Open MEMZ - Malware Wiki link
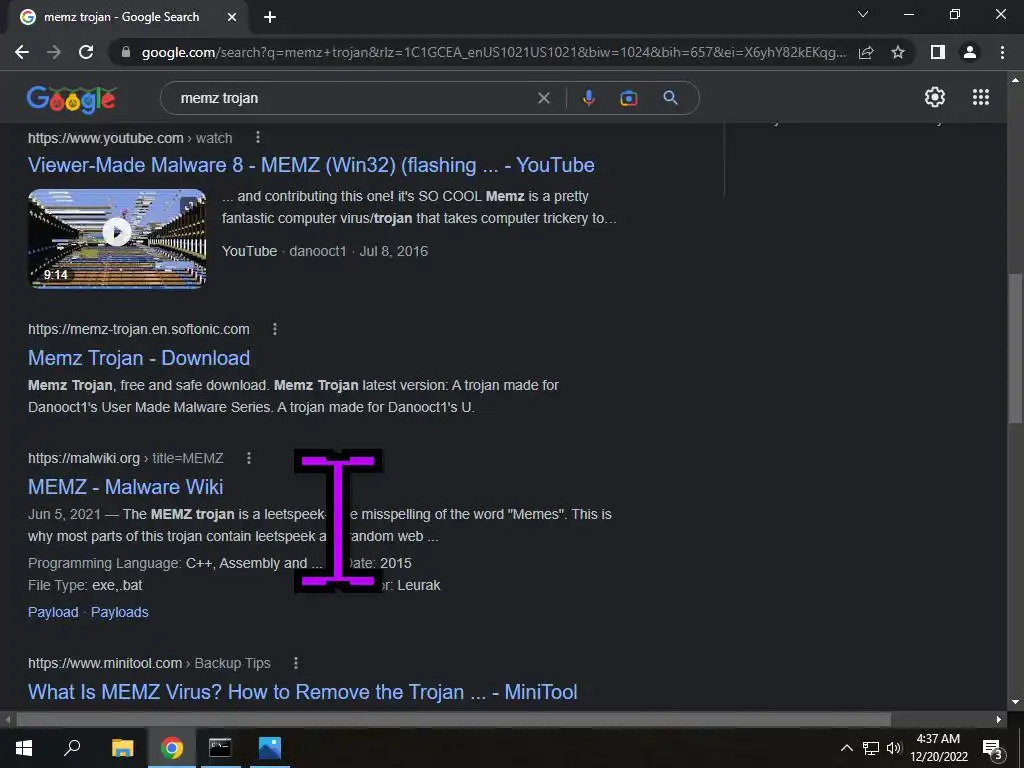The image size is (1024, 768). [125, 487]
